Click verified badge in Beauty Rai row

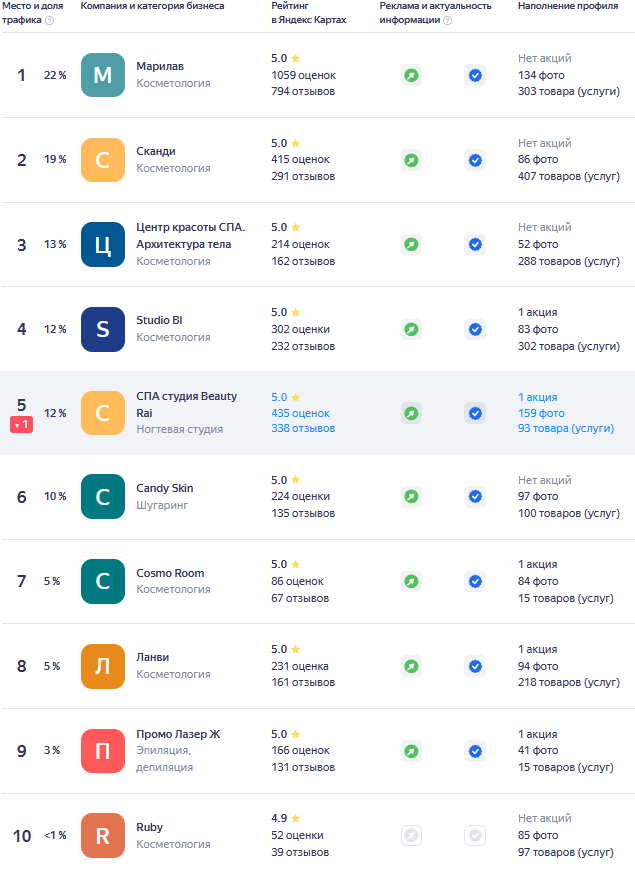click(x=475, y=414)
